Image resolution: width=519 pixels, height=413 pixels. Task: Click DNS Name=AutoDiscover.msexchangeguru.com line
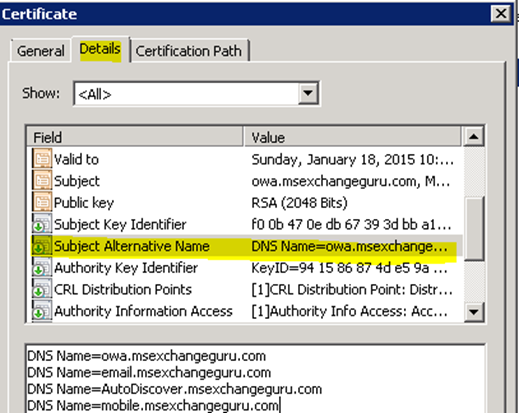(175, 389)
